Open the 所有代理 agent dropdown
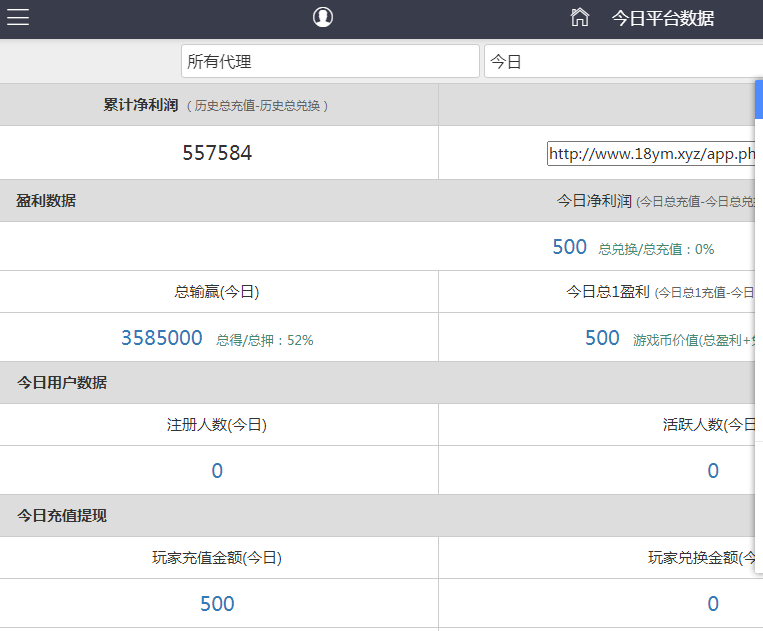 coord(330,61)
